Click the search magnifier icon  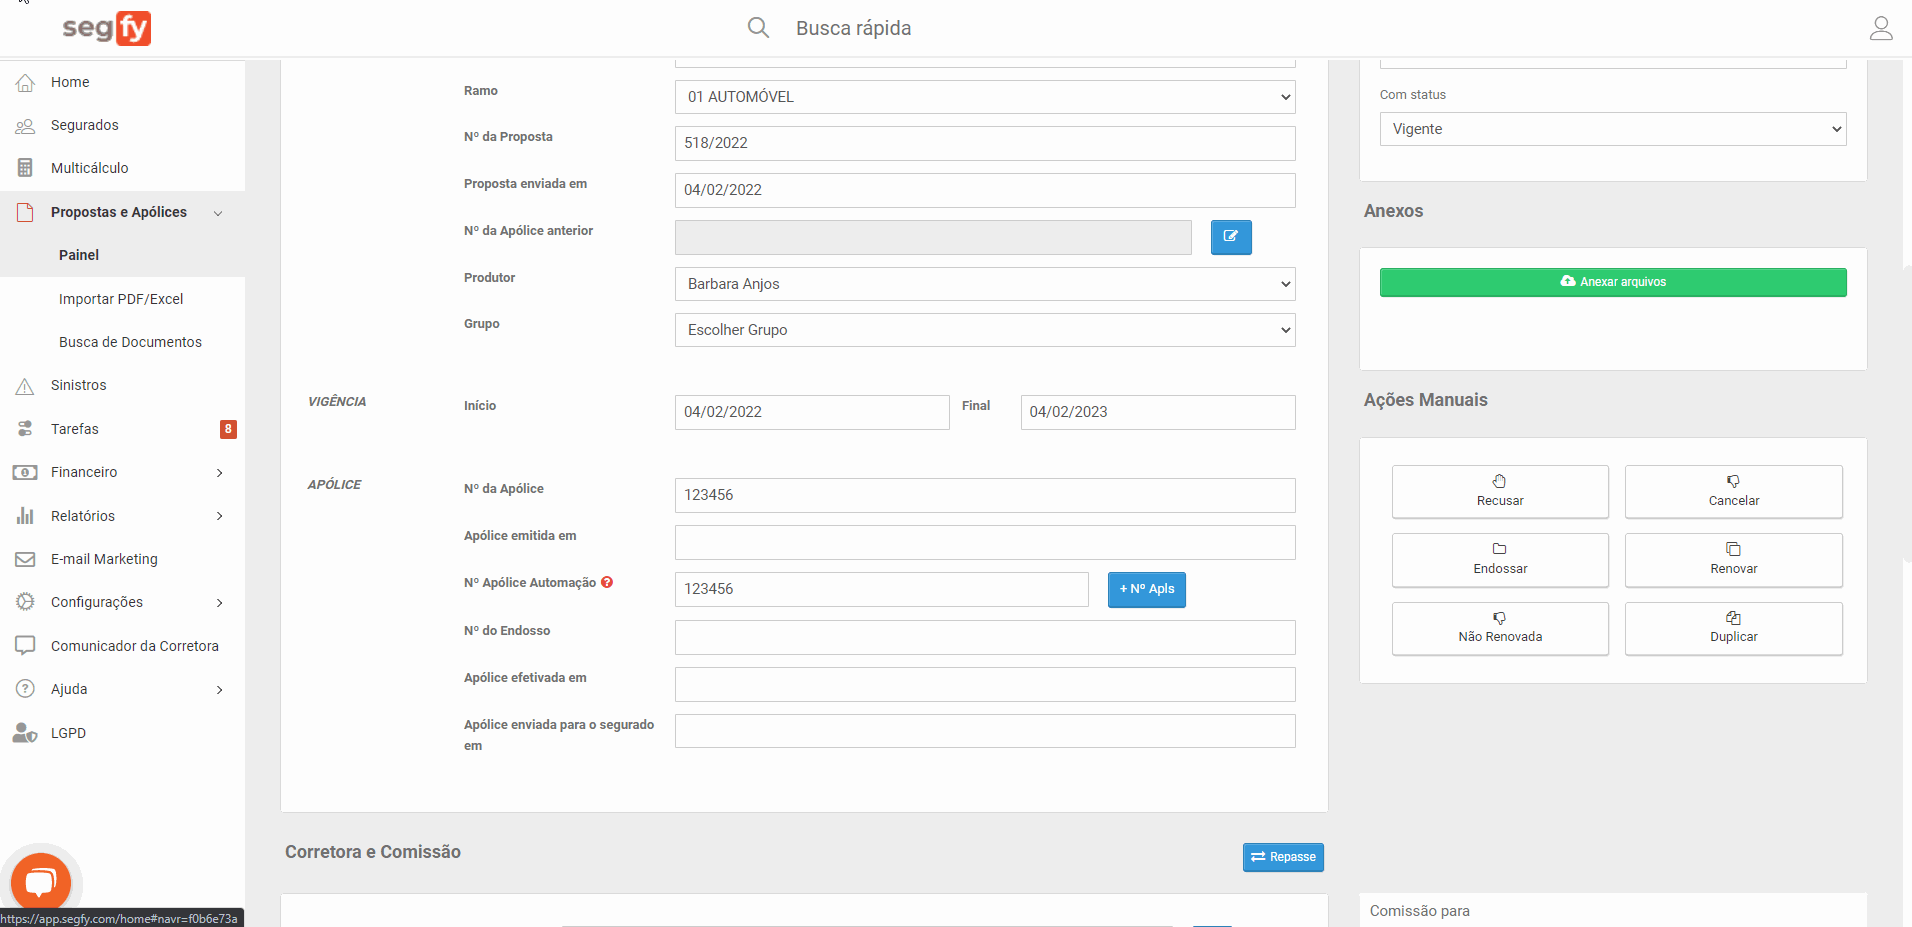tap(758, 28)
